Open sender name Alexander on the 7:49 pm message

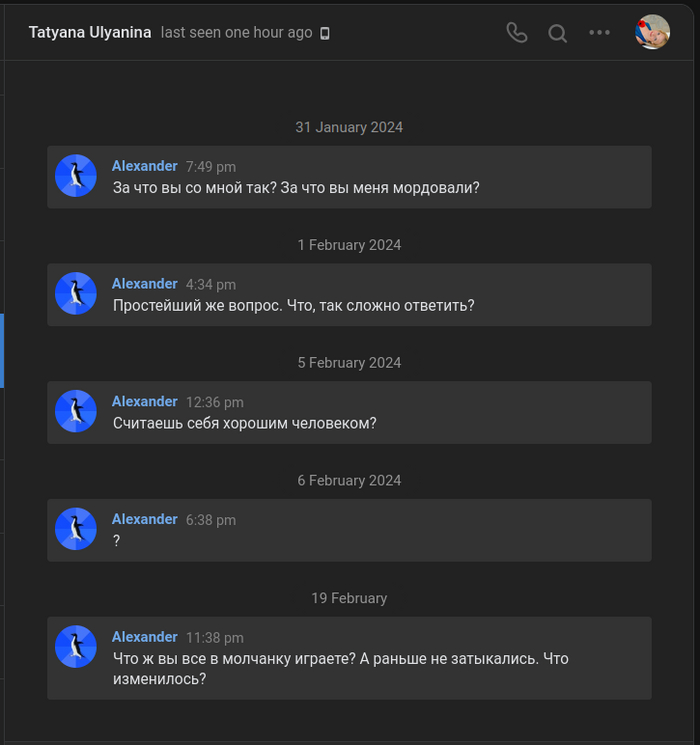pos(145,166)
